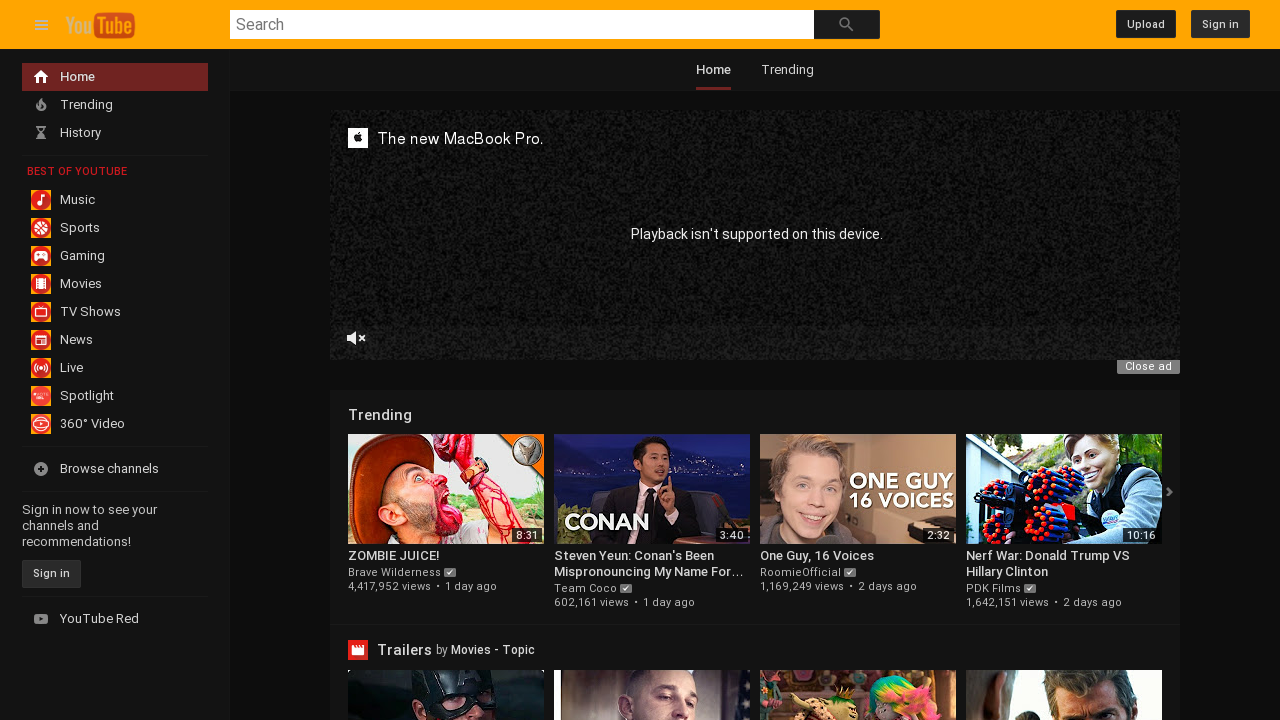The width and height of the screenshot is (1280, 720).
Task: Open the Movies film icon
Action: 41,284
